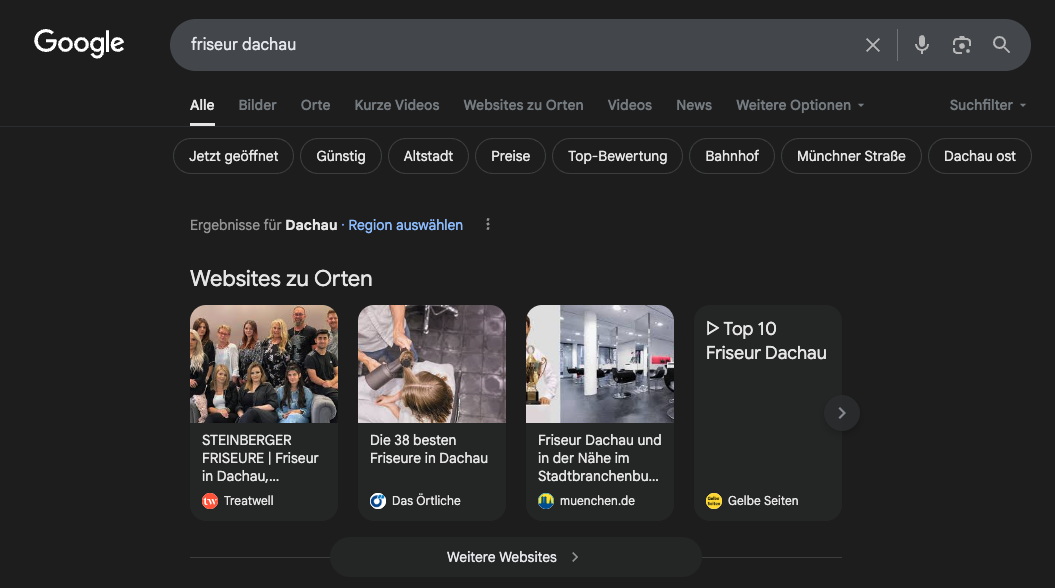Open 'Die 38 besten Friseure in Dachau'

pyautogui.click(x=429, y=449)
